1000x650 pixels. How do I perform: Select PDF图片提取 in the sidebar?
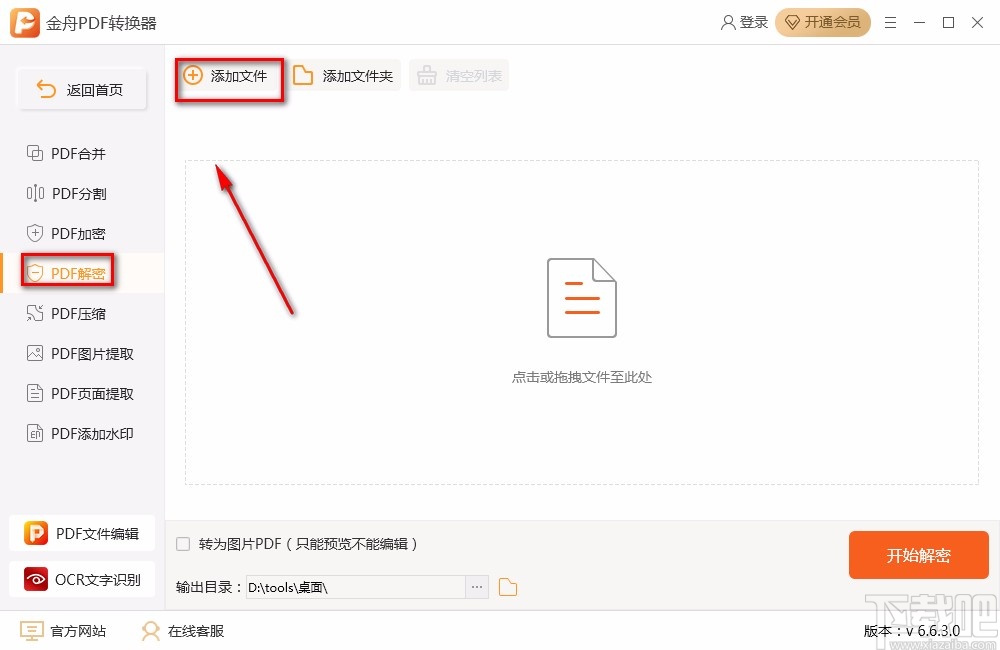[x=82, y=353]
